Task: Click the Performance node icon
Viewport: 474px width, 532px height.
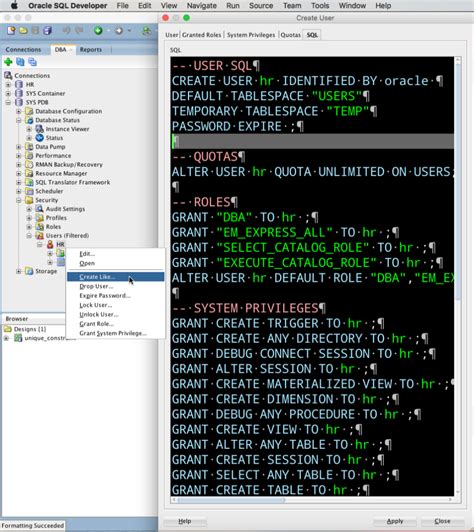Action: point(29,155)
